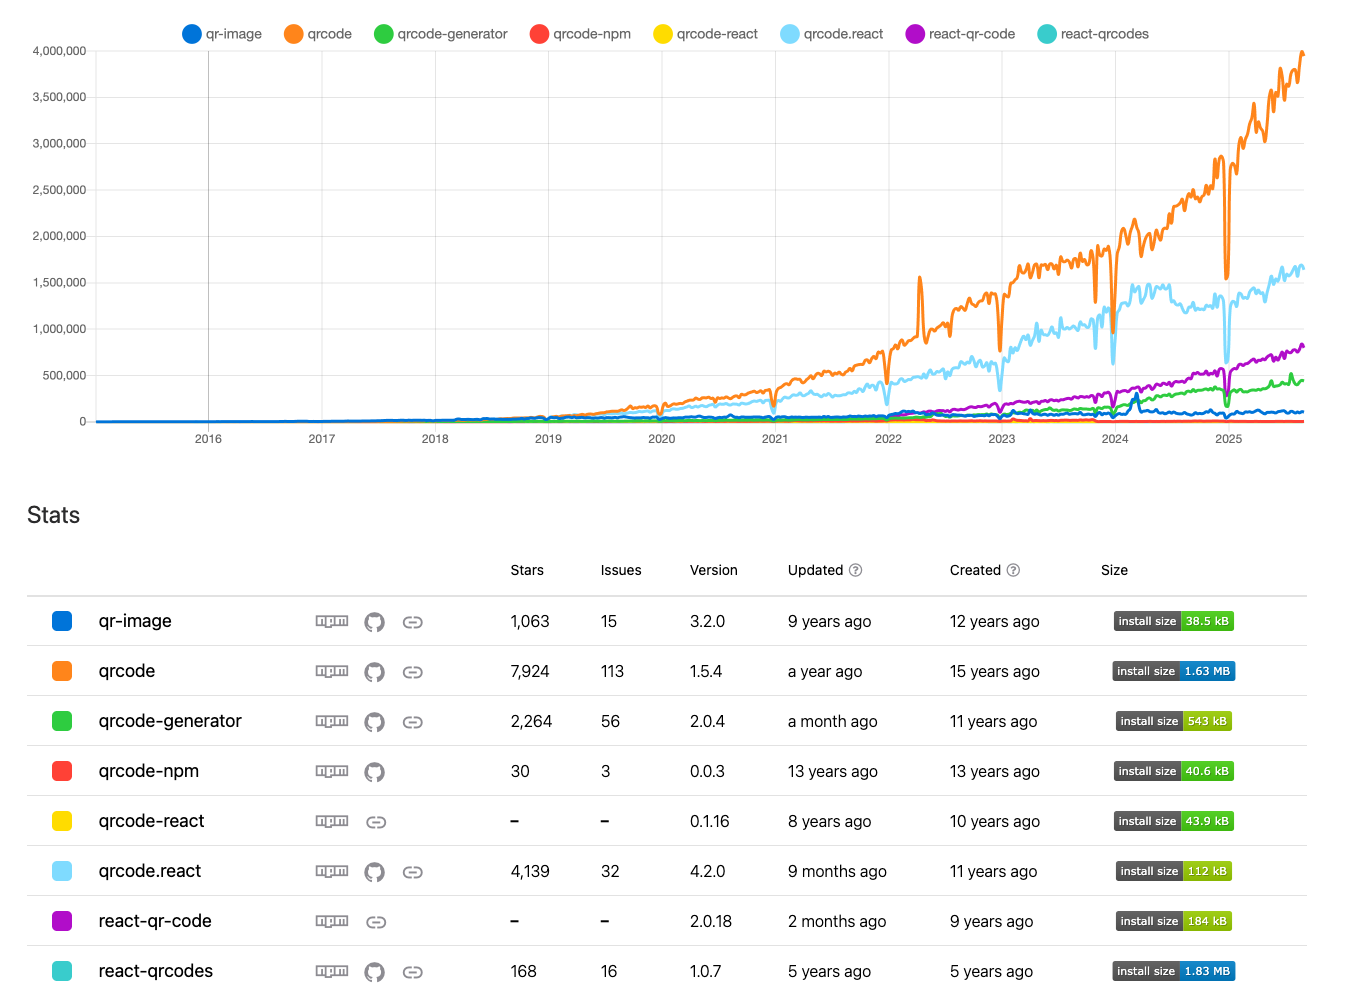Click the 2025 label on chart axis

click(1228, 439)
